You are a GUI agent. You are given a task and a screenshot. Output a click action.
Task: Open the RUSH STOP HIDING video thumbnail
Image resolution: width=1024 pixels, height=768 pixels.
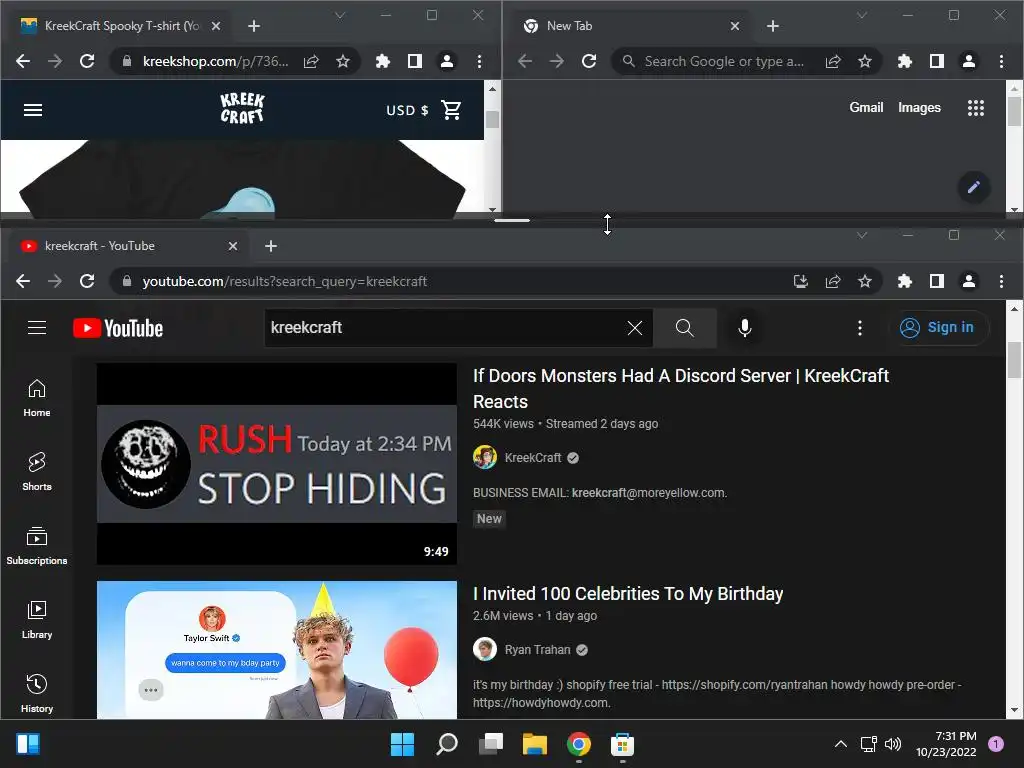coord(277,464)
